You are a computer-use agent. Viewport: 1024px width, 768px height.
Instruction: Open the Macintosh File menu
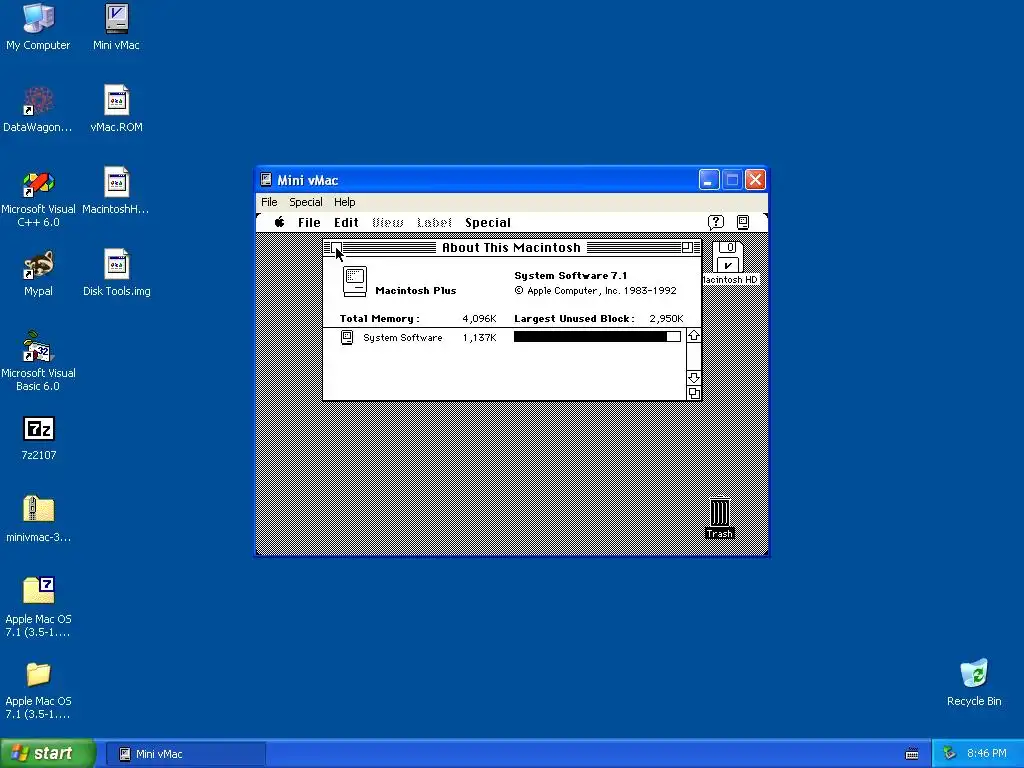(309, 223)
